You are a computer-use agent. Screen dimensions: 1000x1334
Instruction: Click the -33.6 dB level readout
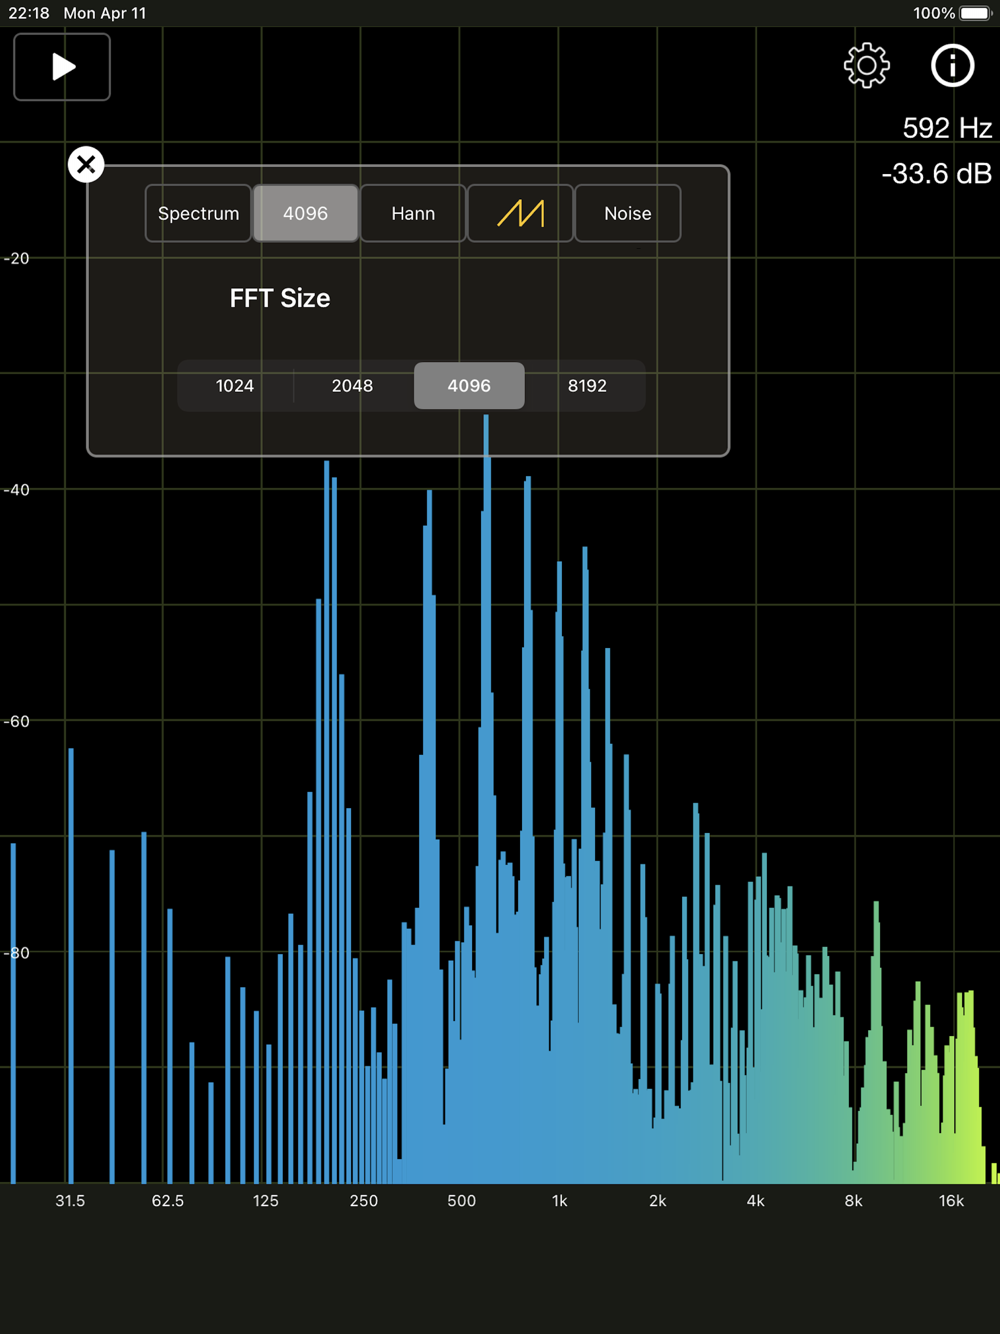coord(936,174)
